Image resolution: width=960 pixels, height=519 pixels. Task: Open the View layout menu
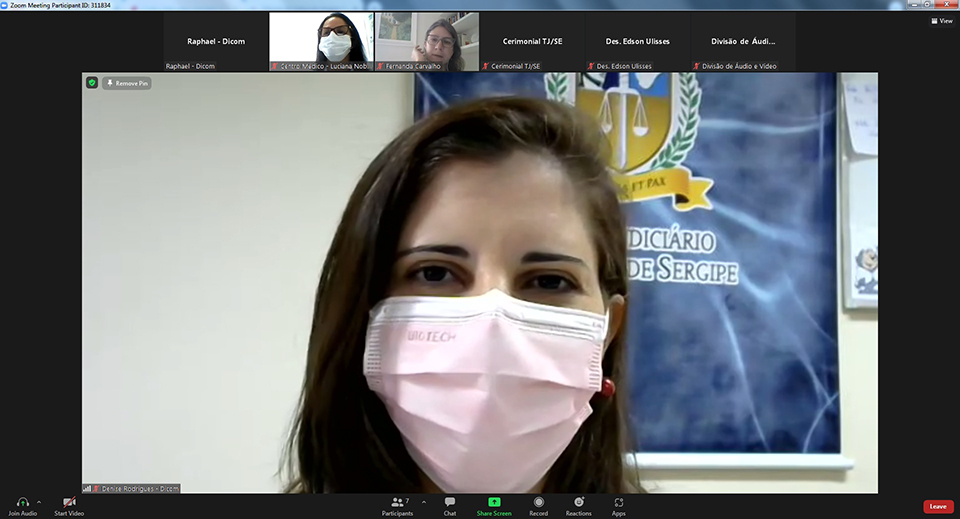[x=941, y=20]
